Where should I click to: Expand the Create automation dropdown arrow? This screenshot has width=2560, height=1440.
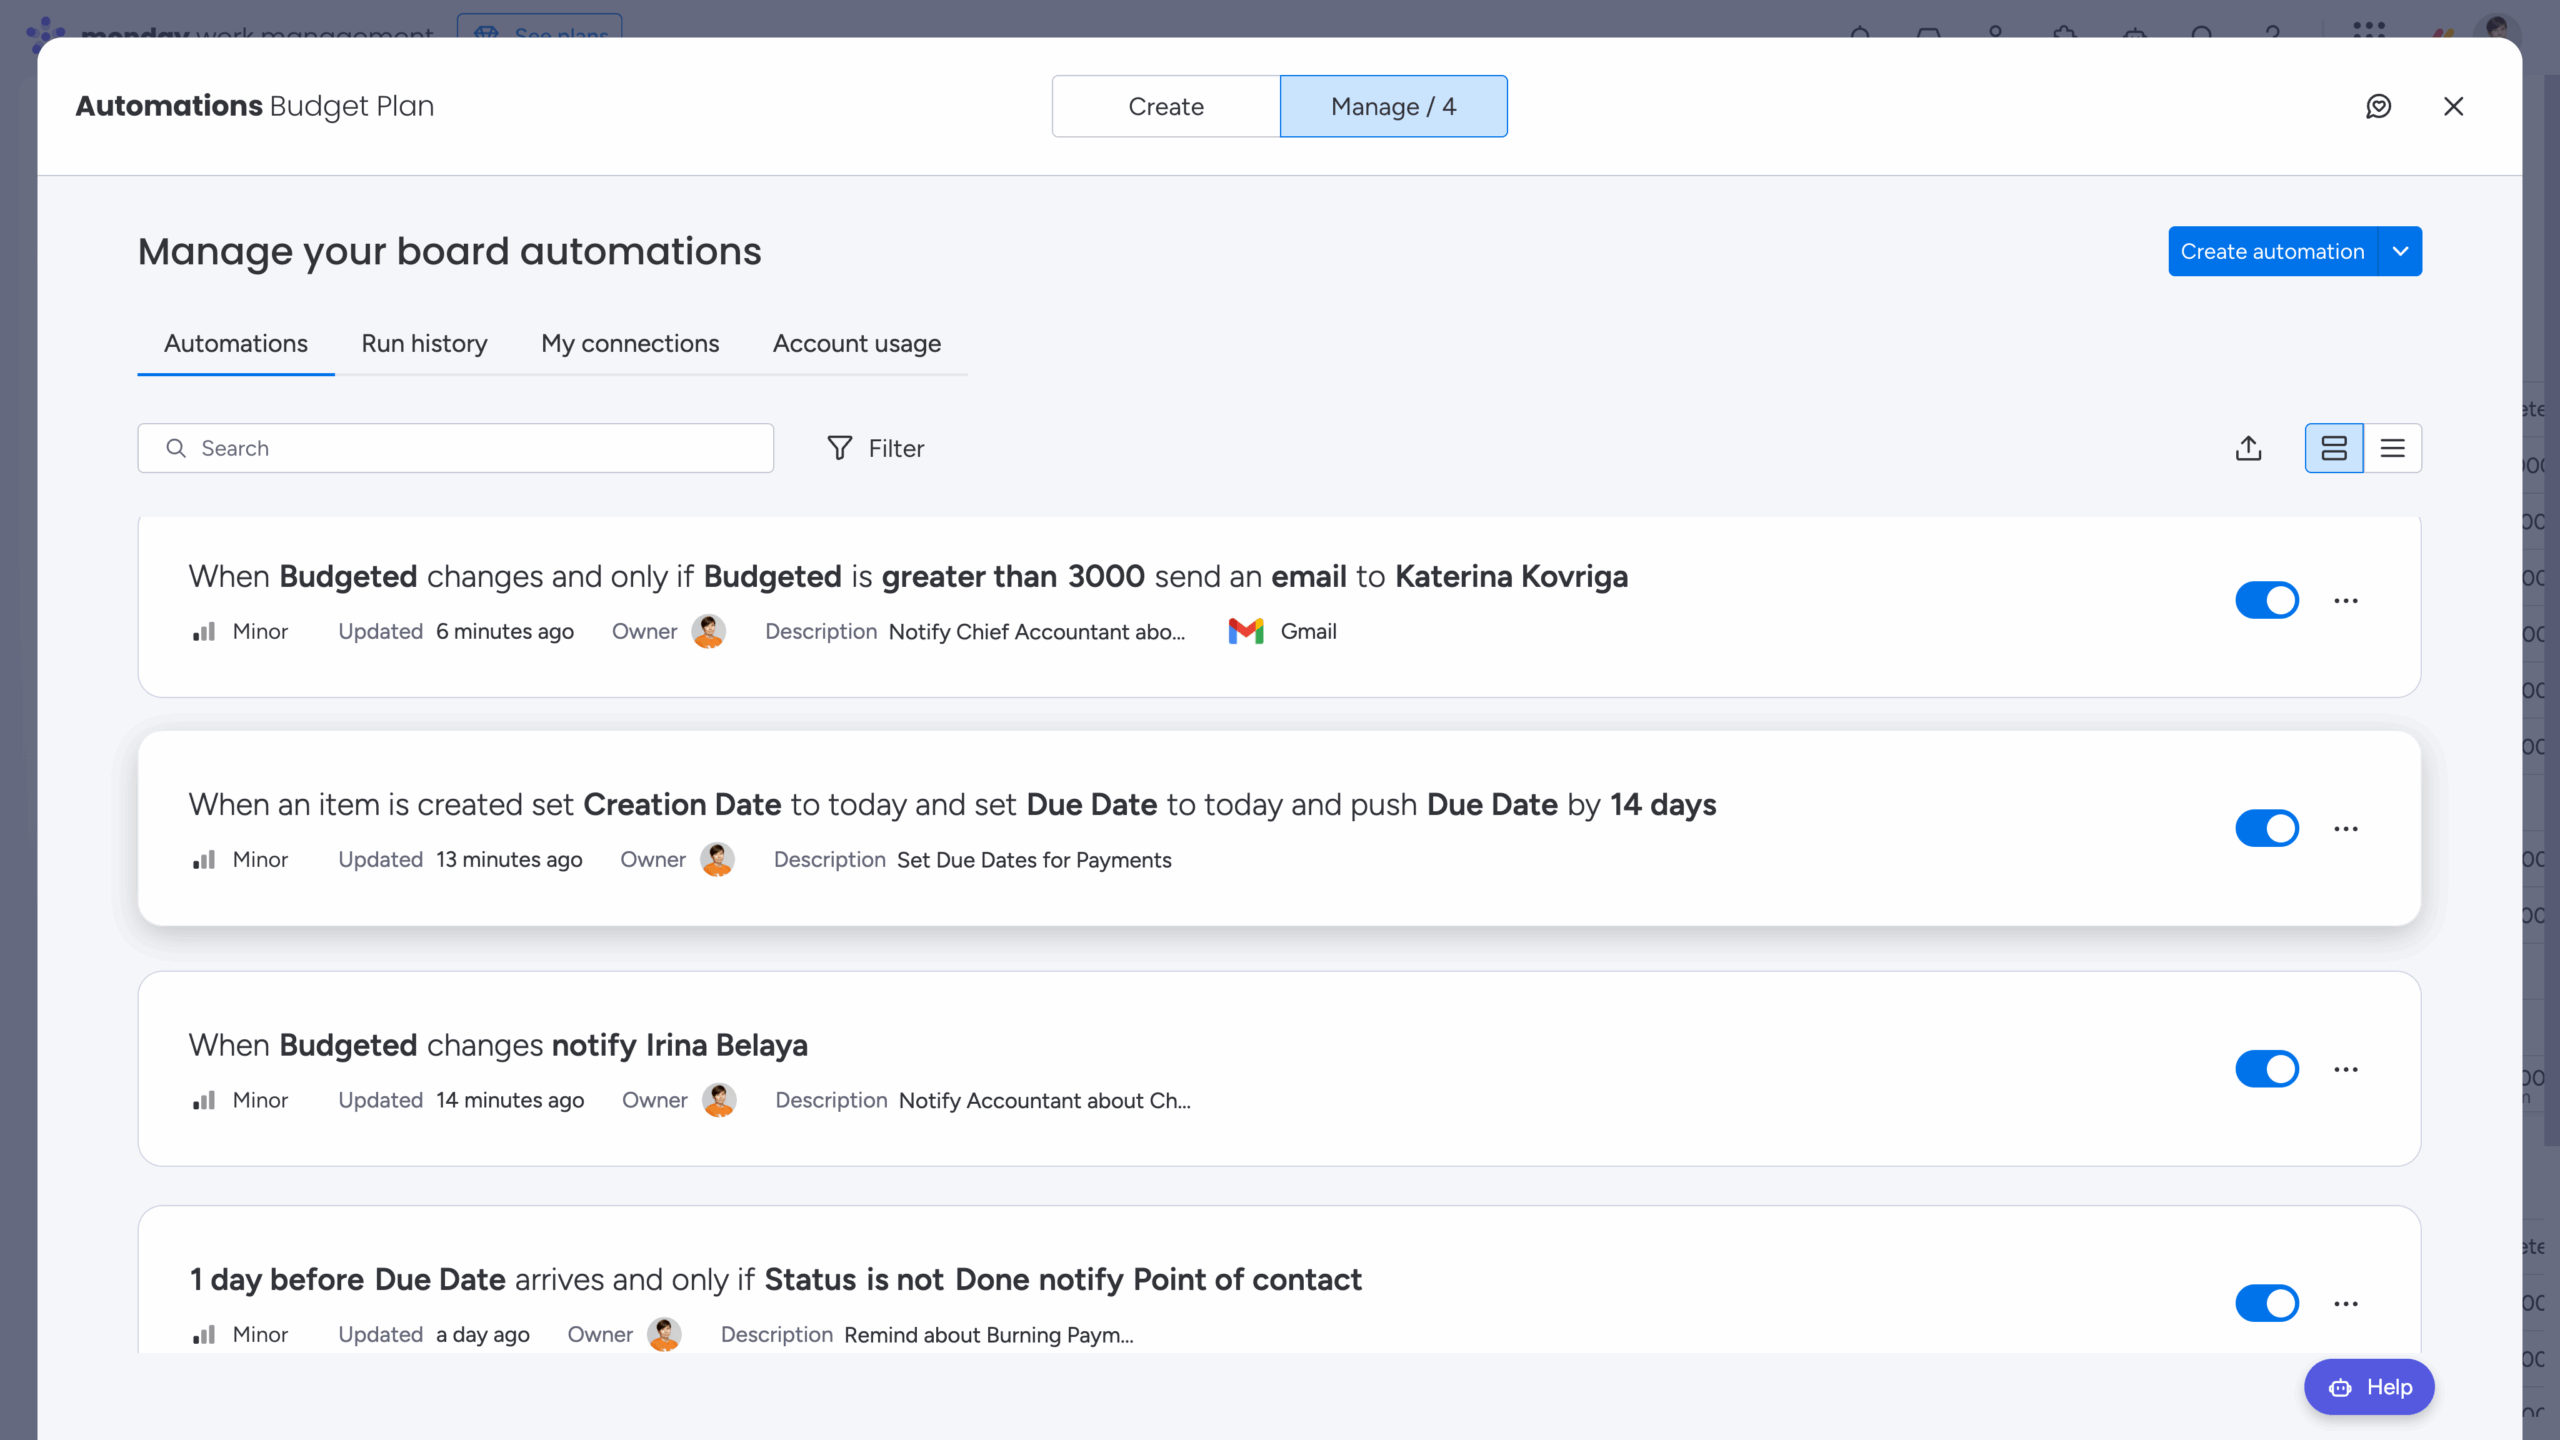pos(2402,251)
